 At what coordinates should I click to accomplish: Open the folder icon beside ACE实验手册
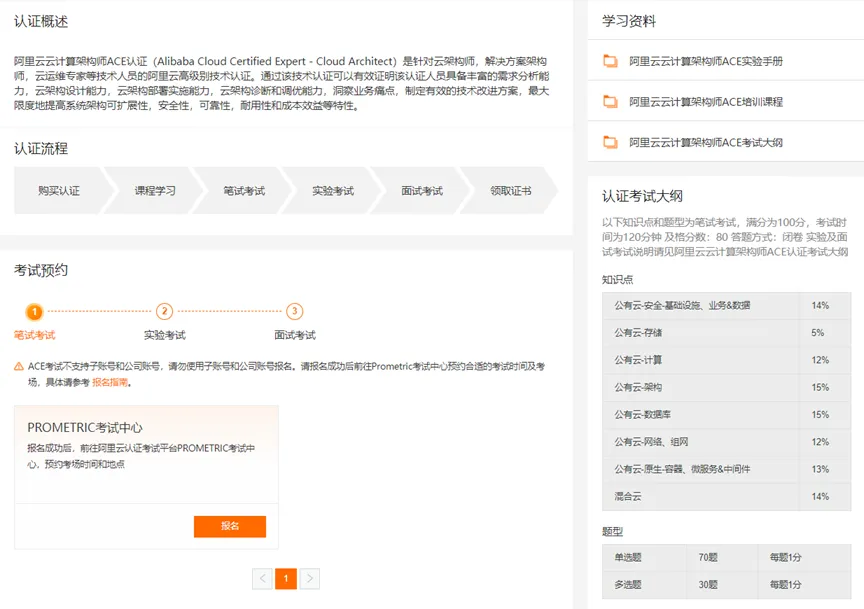coord(610,61)
